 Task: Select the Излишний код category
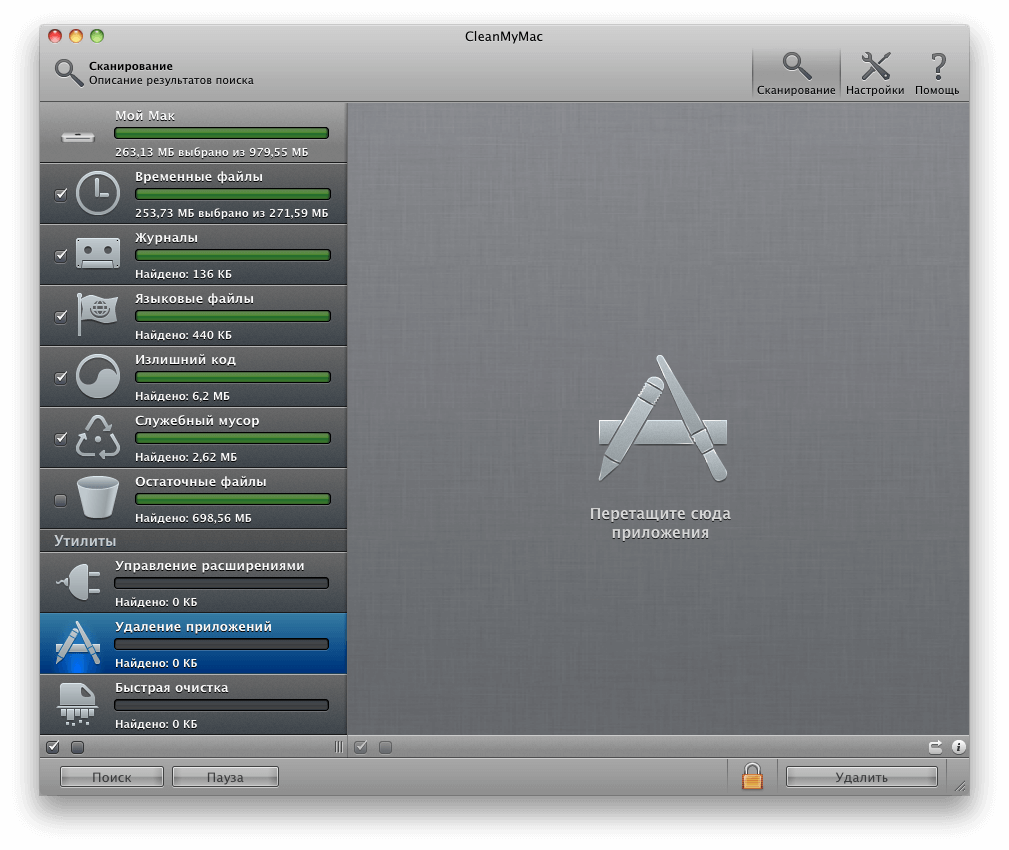tap(193, 376)
